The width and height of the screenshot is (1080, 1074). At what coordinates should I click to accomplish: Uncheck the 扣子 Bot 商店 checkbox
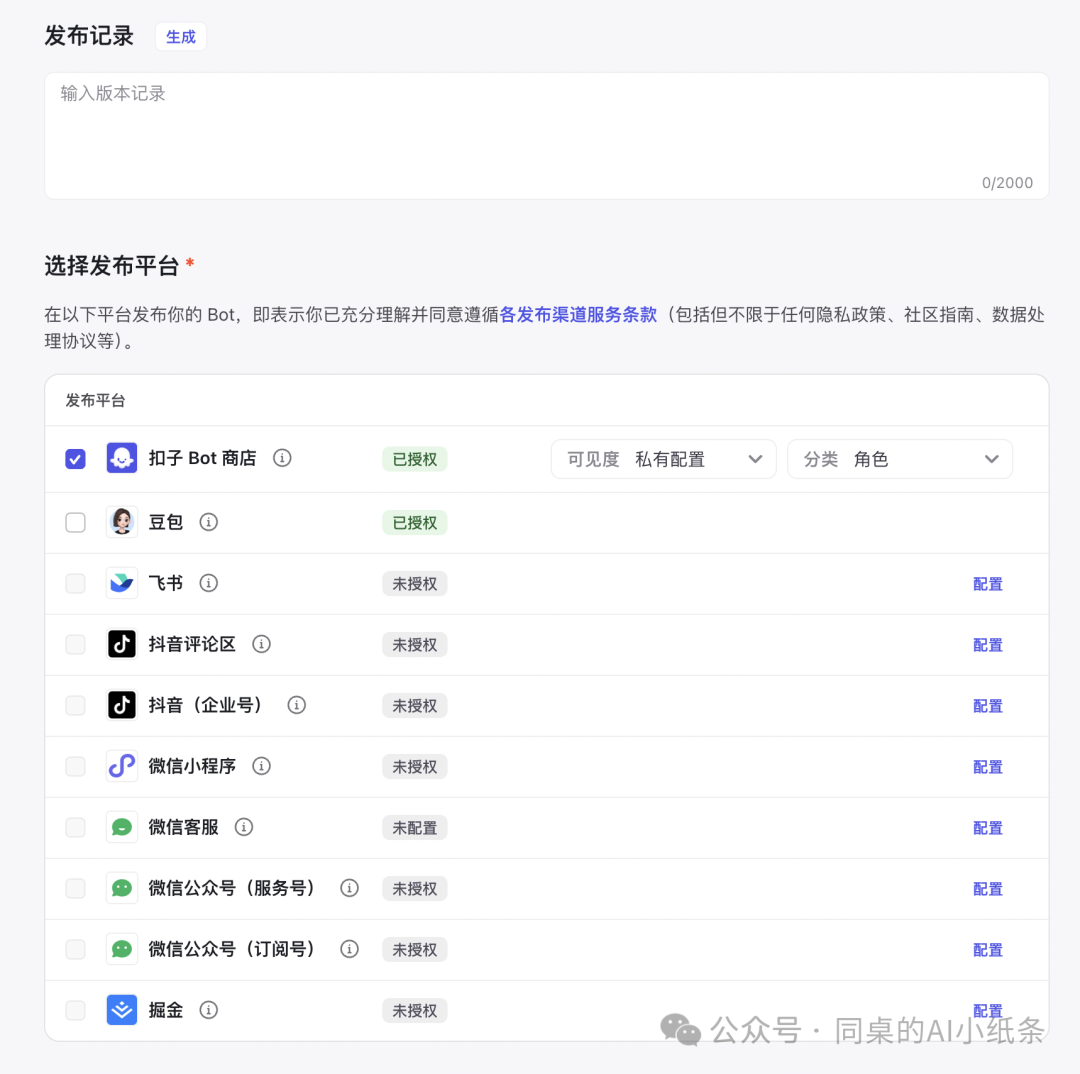[x=75, y=458]
